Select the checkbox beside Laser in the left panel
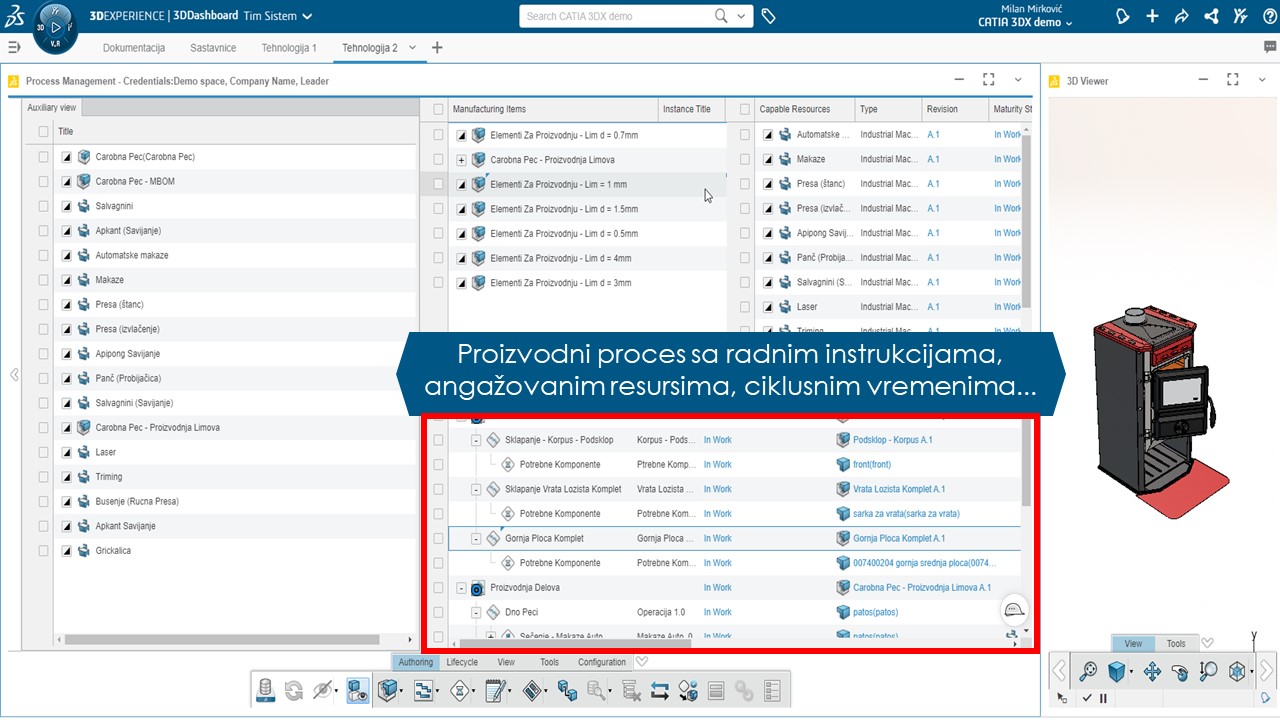The width and height of the screenshot is (1280, 720). click(43, 451)
